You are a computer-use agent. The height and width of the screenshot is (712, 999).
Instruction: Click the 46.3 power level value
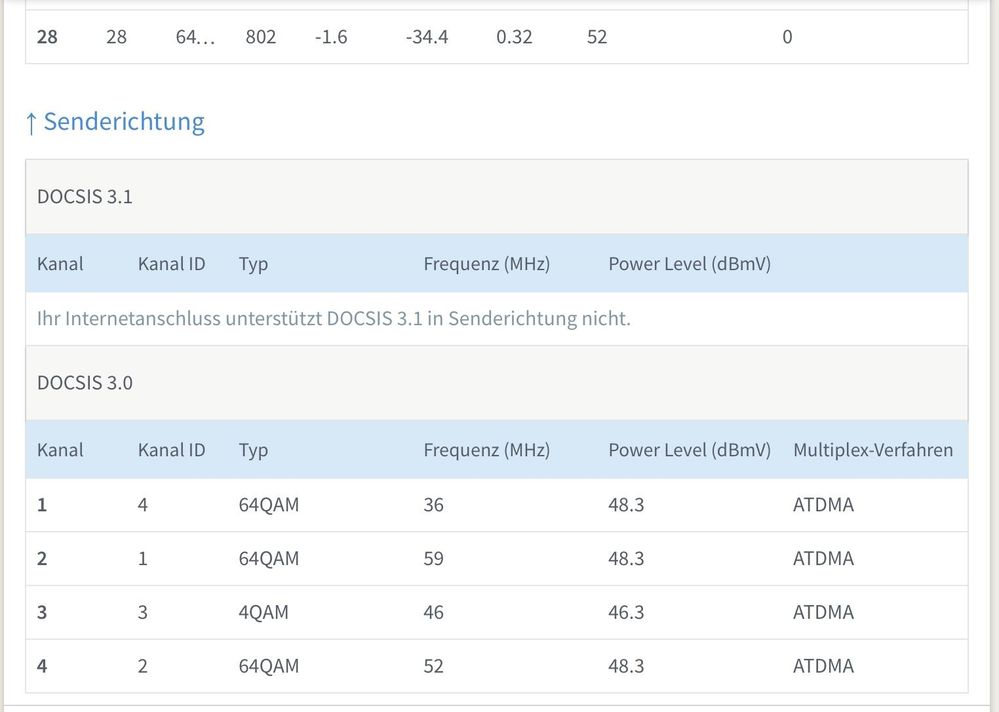[626, 612]
